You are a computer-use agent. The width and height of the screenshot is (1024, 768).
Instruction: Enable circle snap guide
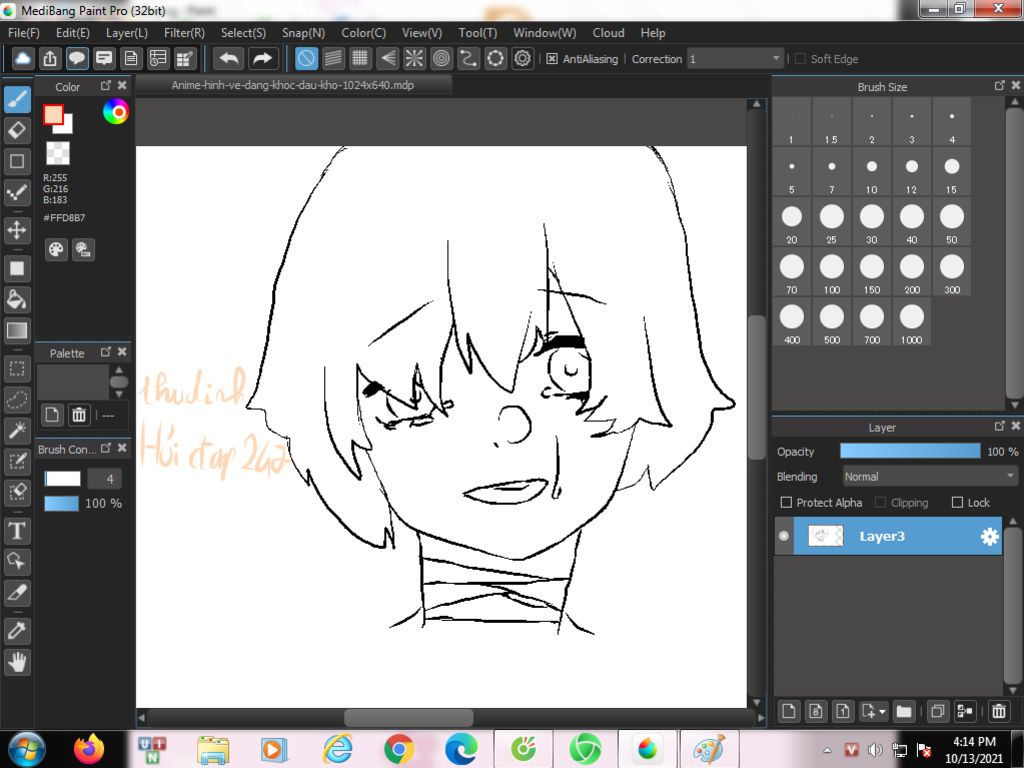(441, 59)
